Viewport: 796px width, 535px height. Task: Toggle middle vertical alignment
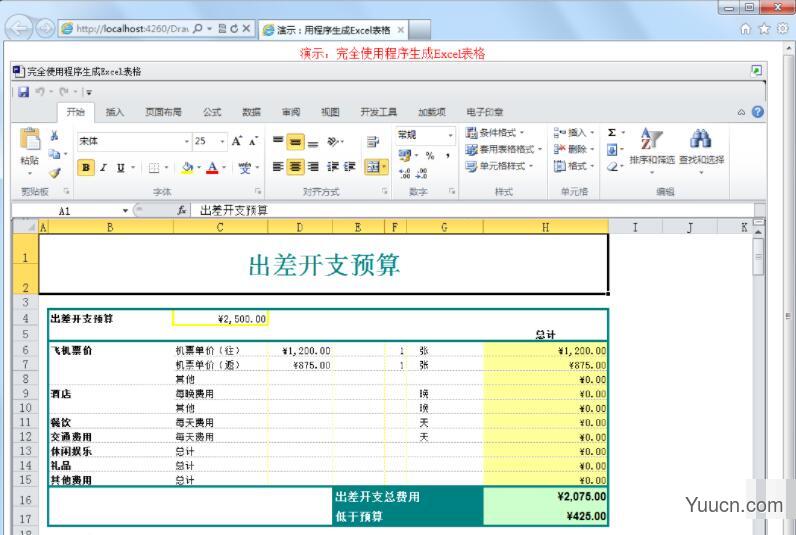pos(295,142)
